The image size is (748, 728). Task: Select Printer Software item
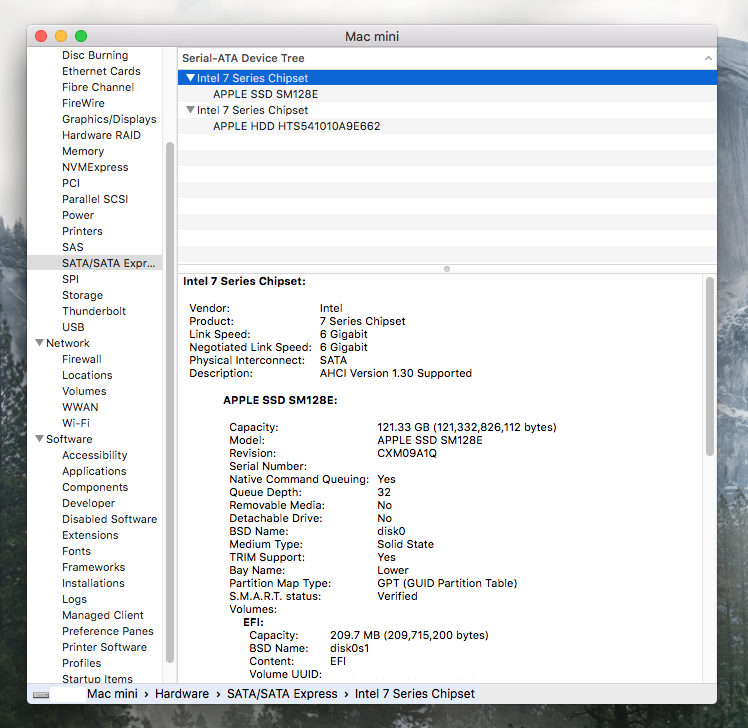pyautogui.click(x=104, y=647)
